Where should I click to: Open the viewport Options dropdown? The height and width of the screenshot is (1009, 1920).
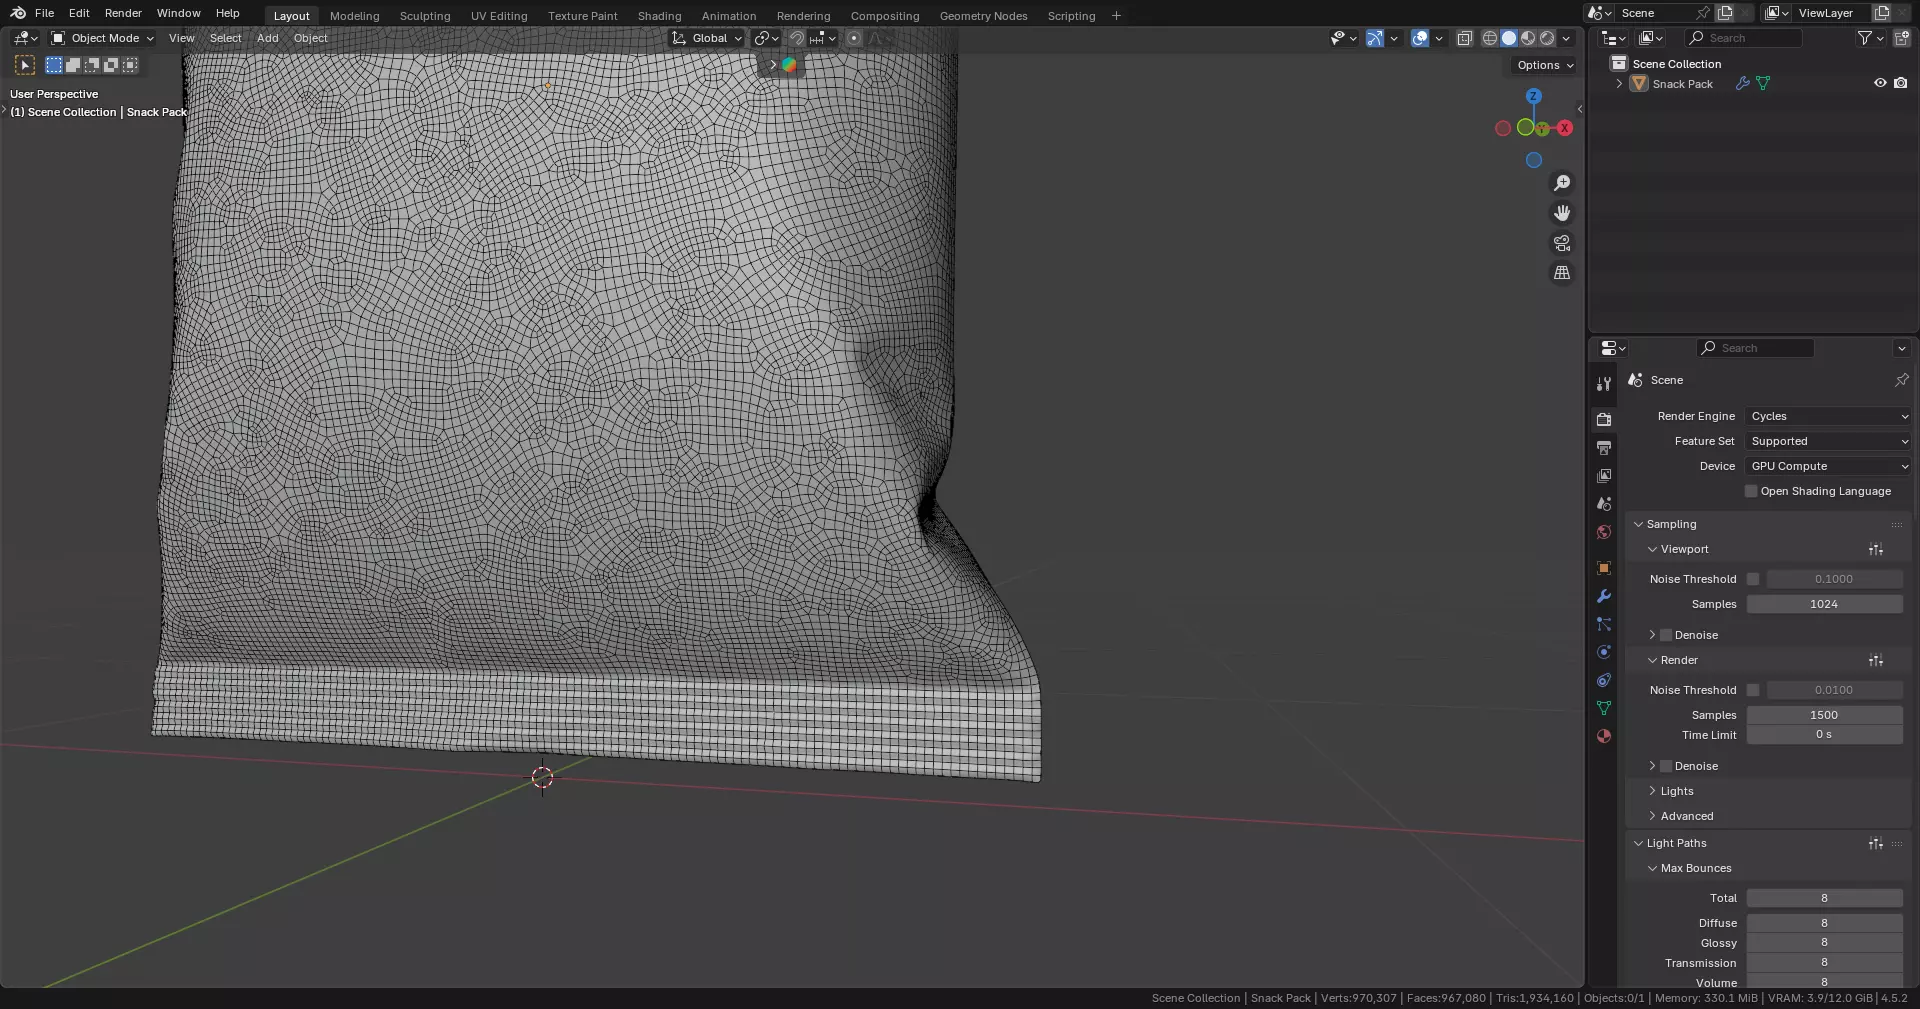pyautogui.click(x=1545, y=65)
